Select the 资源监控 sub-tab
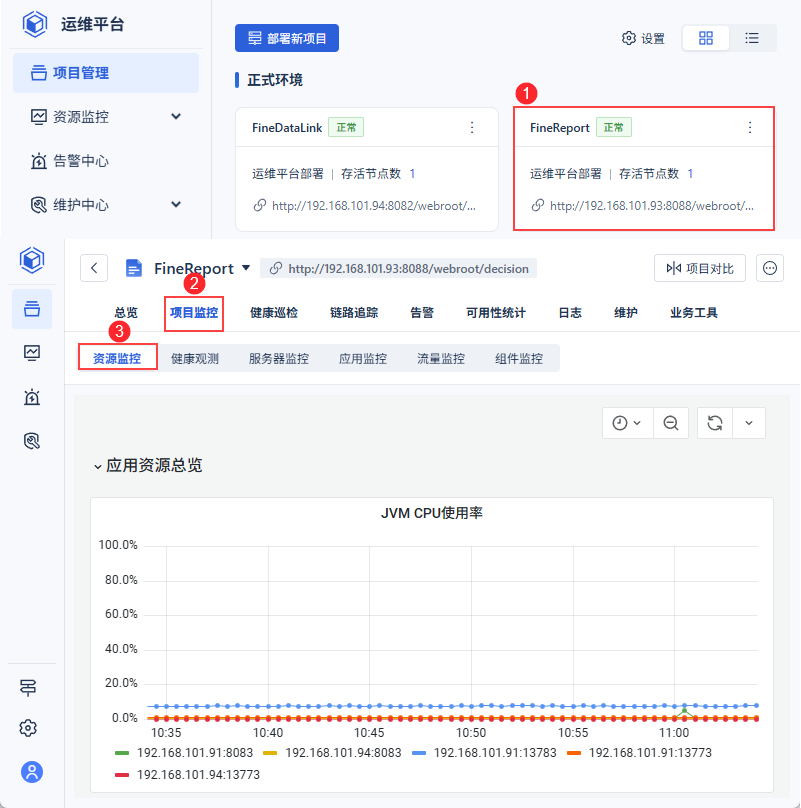This screenshot has width=801, height=808. tap(117, 359)
